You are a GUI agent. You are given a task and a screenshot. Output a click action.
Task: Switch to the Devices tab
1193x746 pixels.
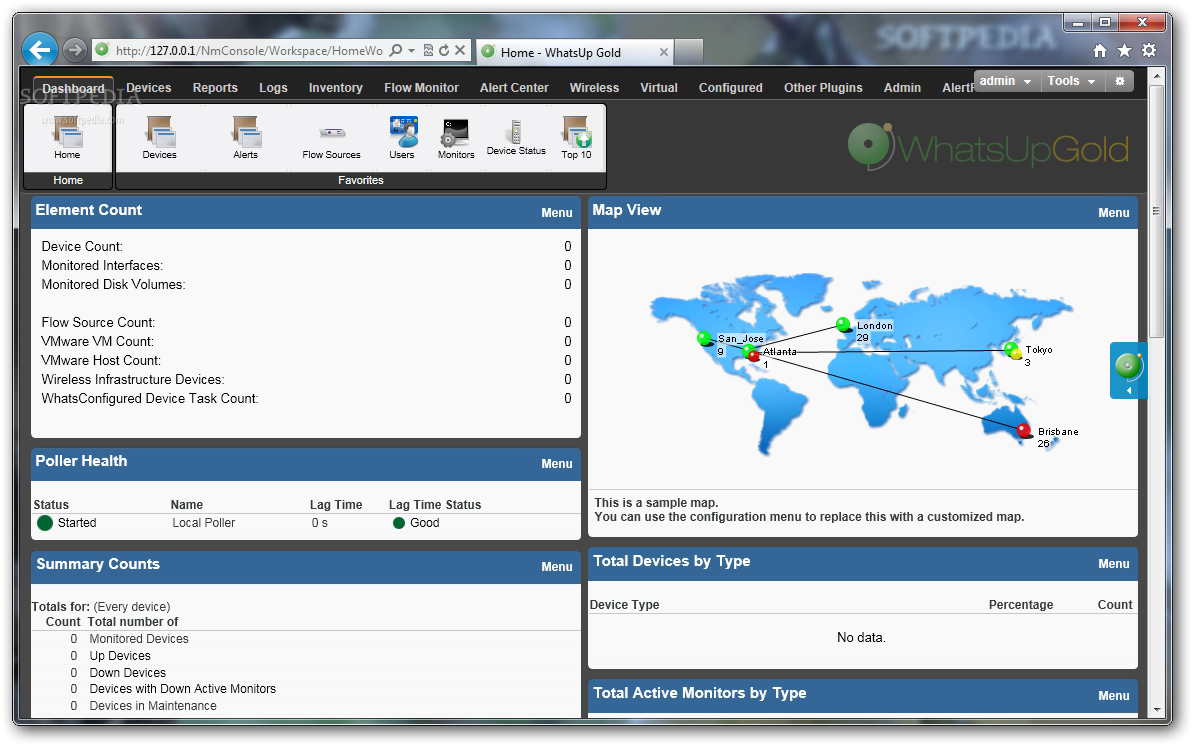click(x=148, y=88)
